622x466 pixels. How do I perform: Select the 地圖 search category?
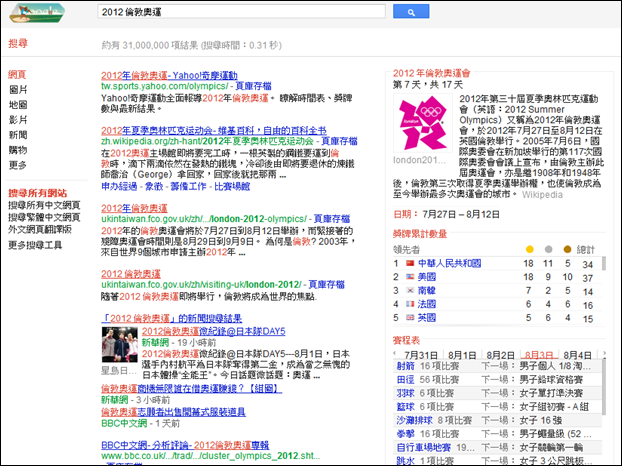pos(18,105)
